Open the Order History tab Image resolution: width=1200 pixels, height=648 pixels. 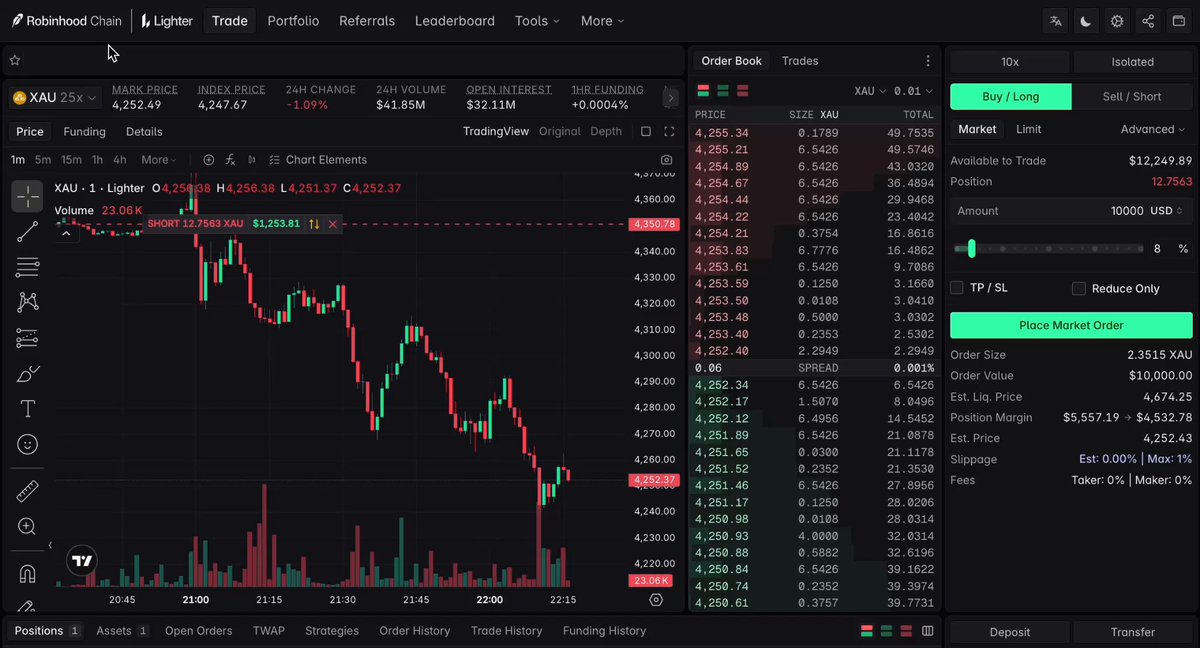(x=415, y=631)
